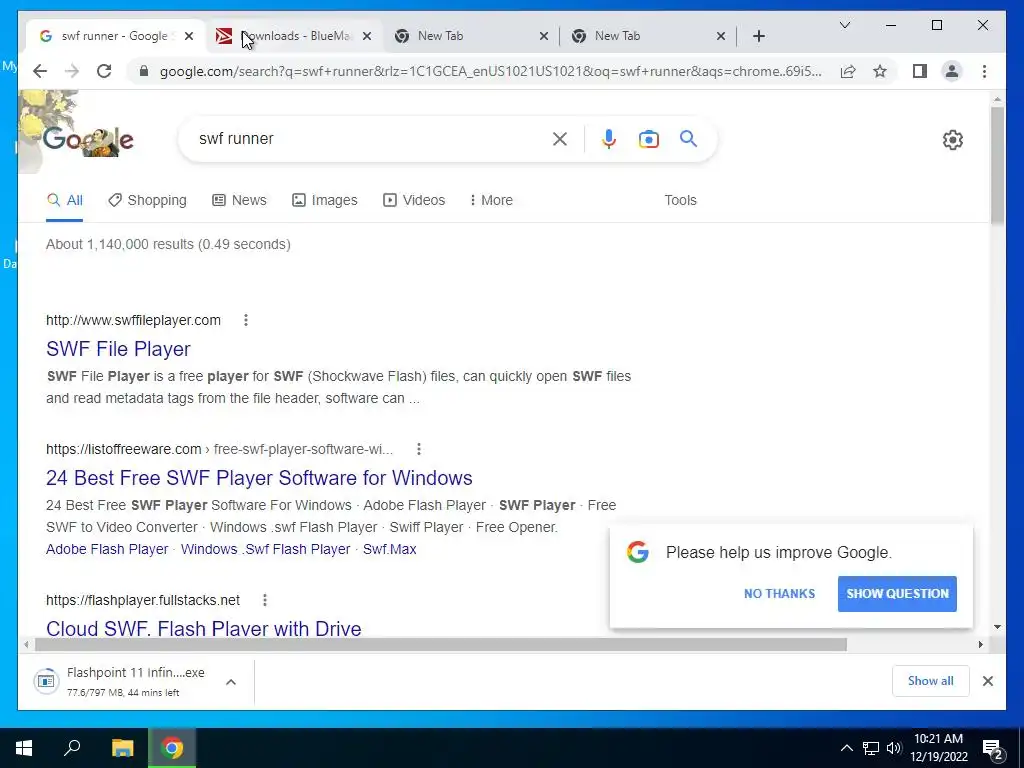This screenshot has width=1024, height=768.
Task: Select the Images results filter
Action: pyautogui.click(x=325, y=200)
